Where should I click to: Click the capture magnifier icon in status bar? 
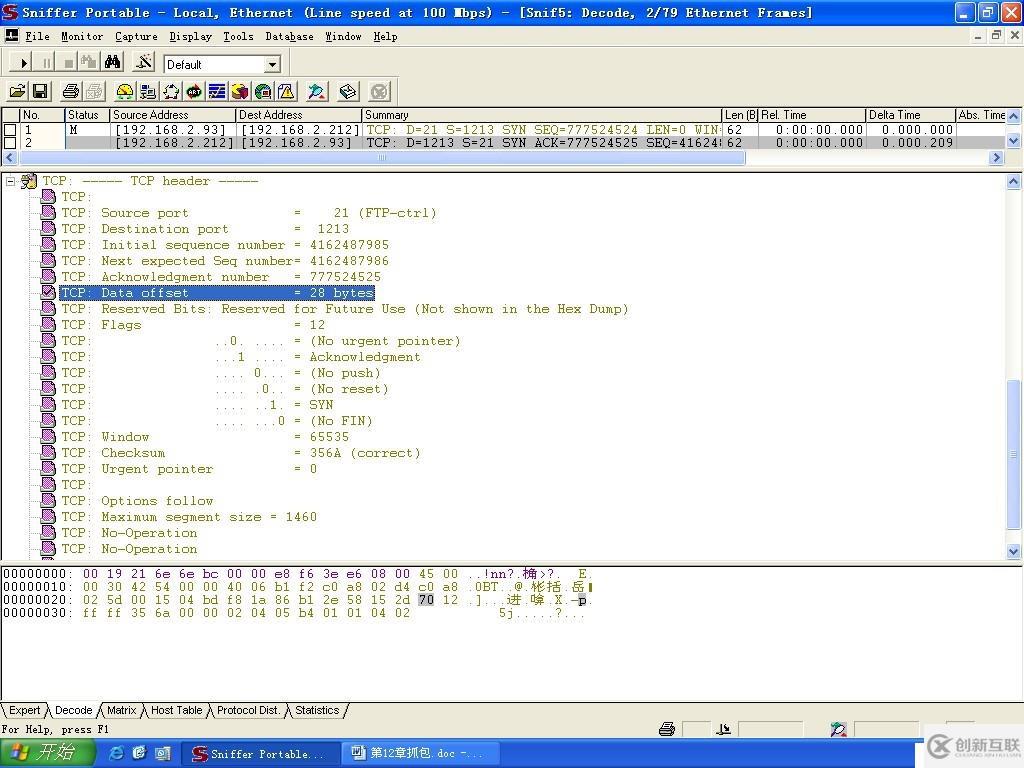[x=839, y=729]
